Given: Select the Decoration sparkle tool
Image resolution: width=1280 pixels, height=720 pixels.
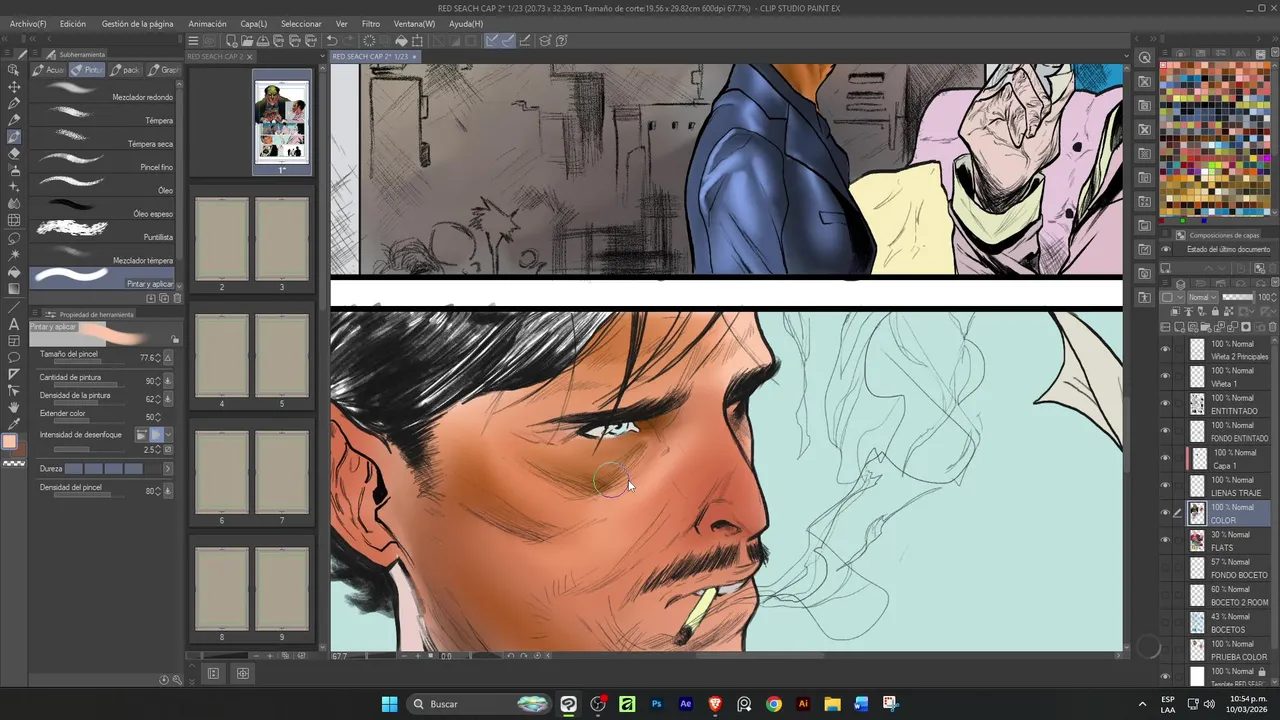Looking at the screenshot, I should 14,187.
